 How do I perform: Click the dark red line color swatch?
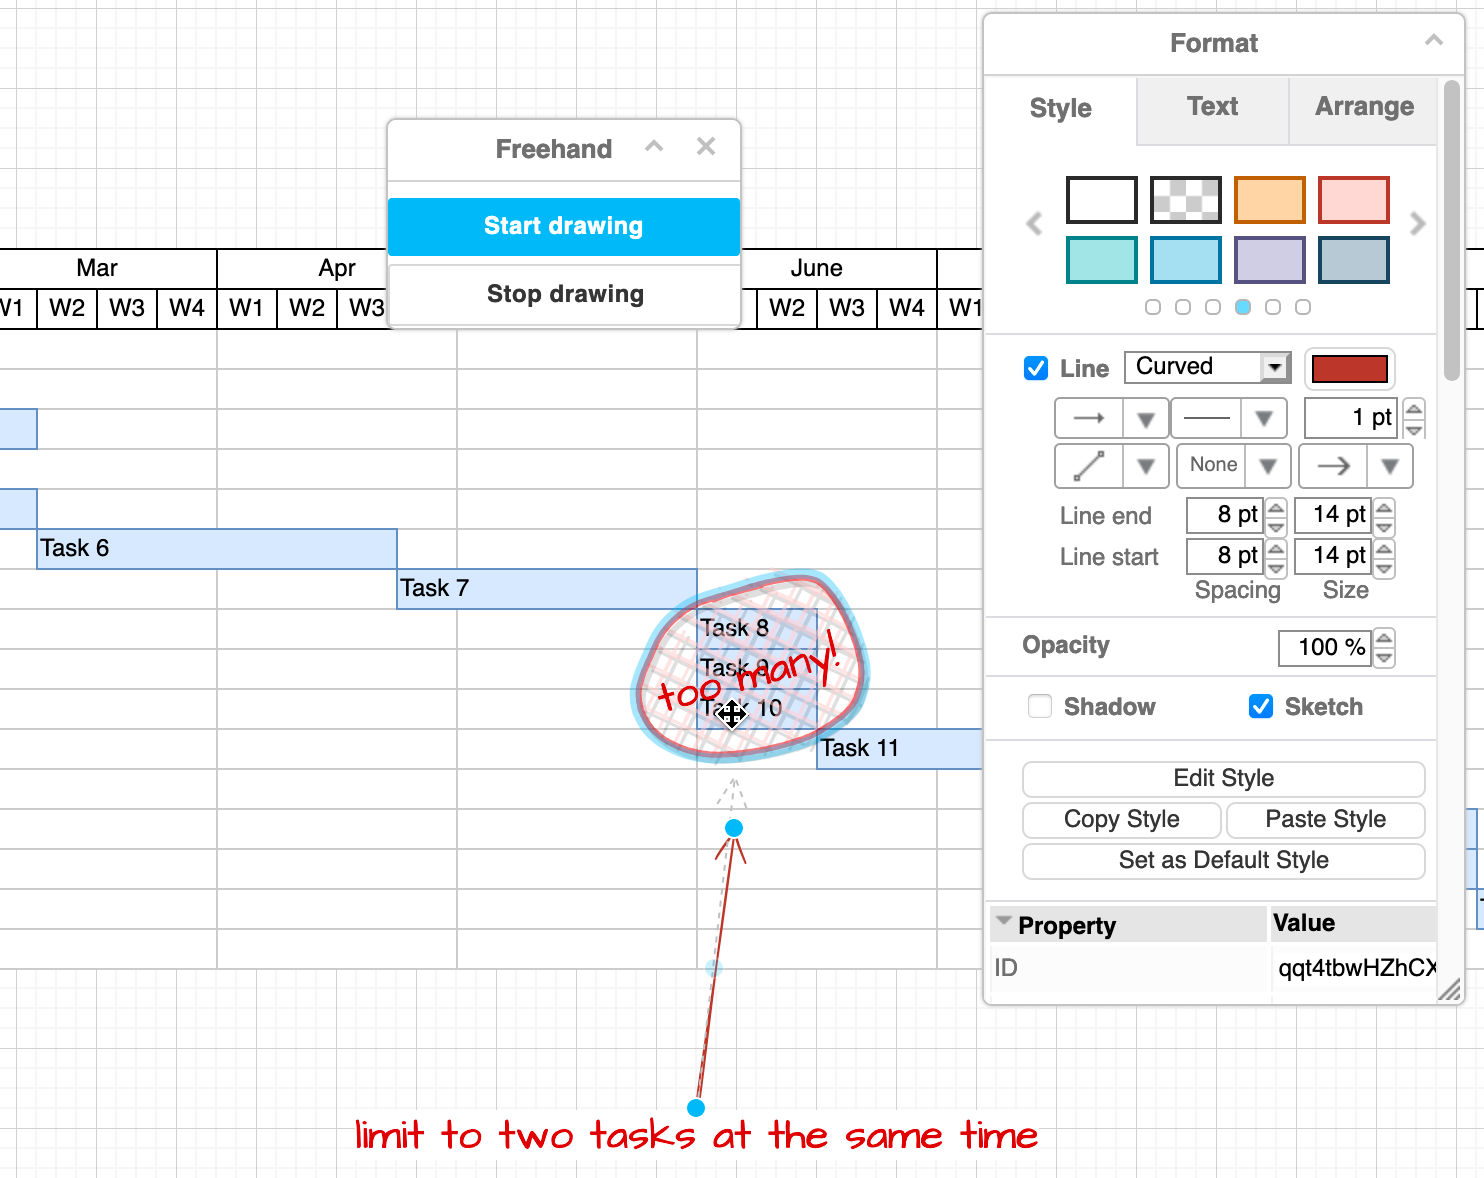pos(1349,368)
